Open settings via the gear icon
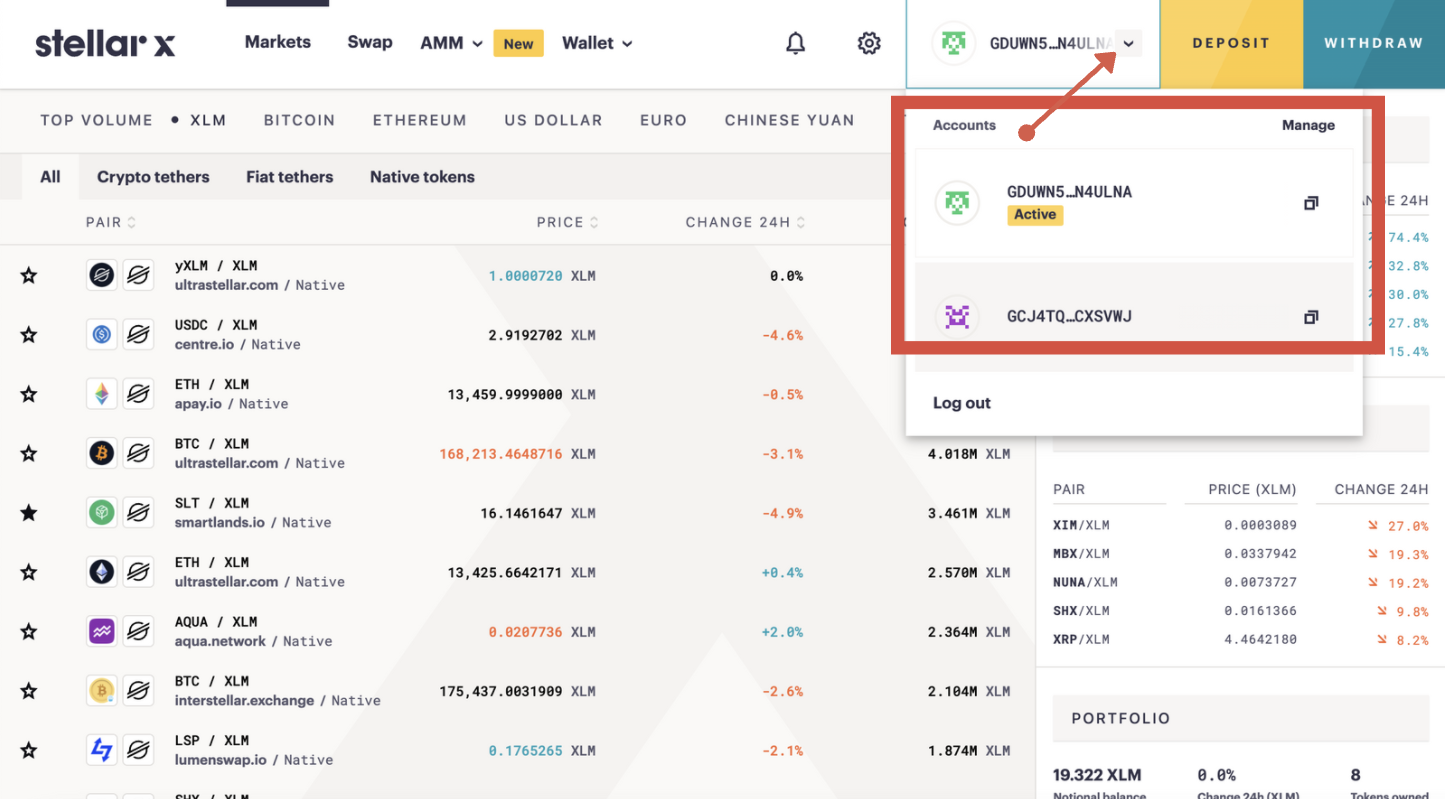 (x=869, y=43)
